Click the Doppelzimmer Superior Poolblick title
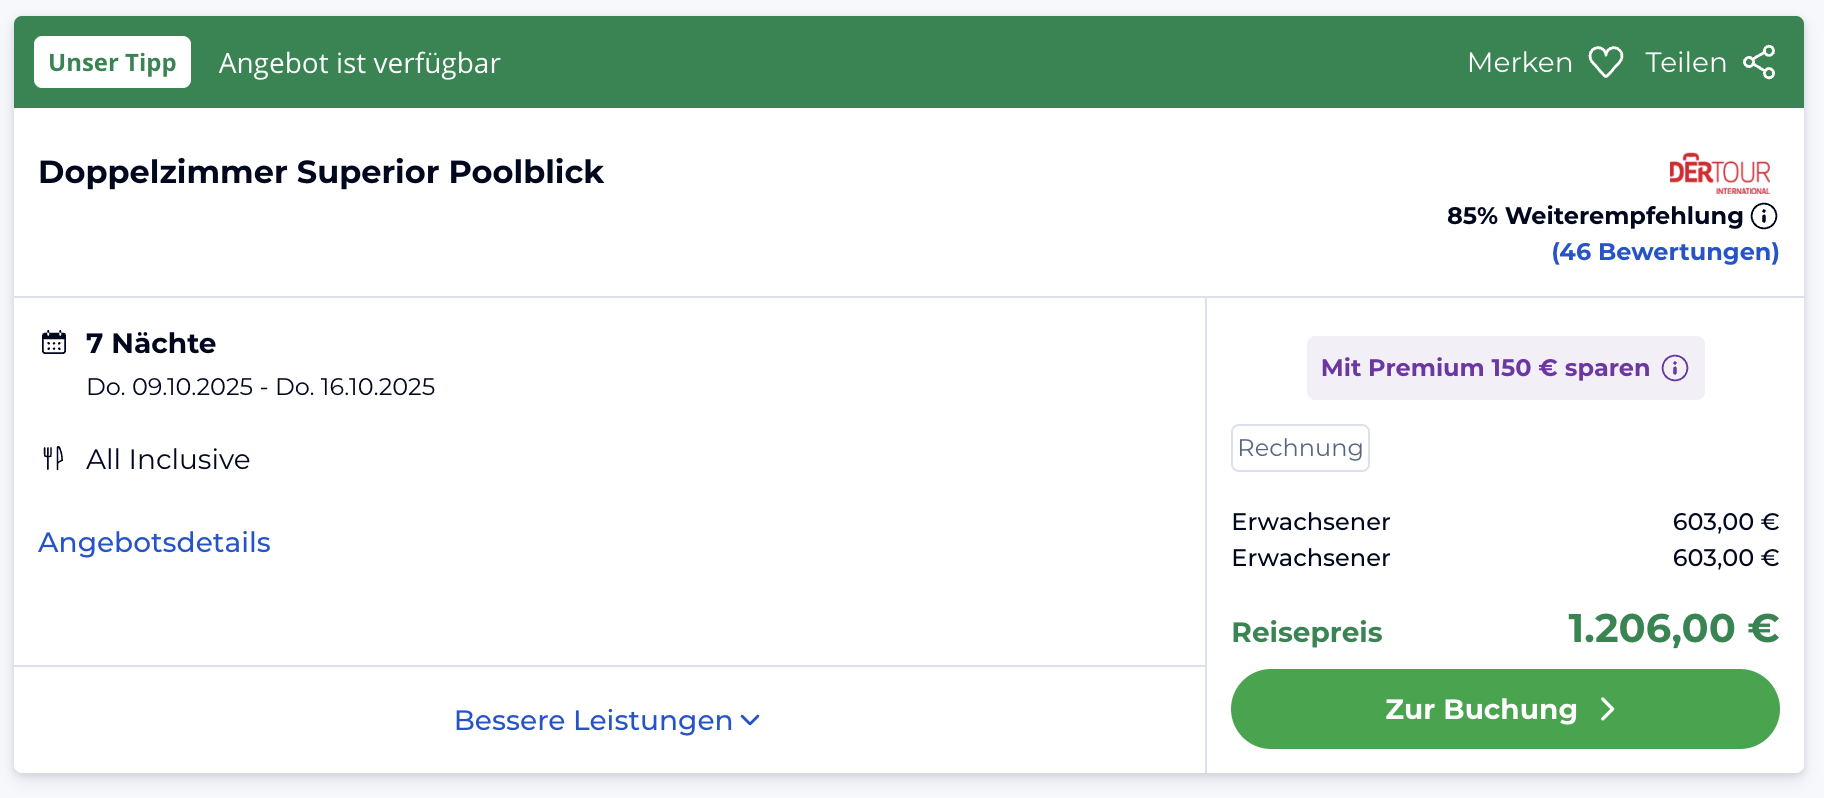Image resolution: width=1824 pixels, height=798 pixels. (x=321, y=172)
